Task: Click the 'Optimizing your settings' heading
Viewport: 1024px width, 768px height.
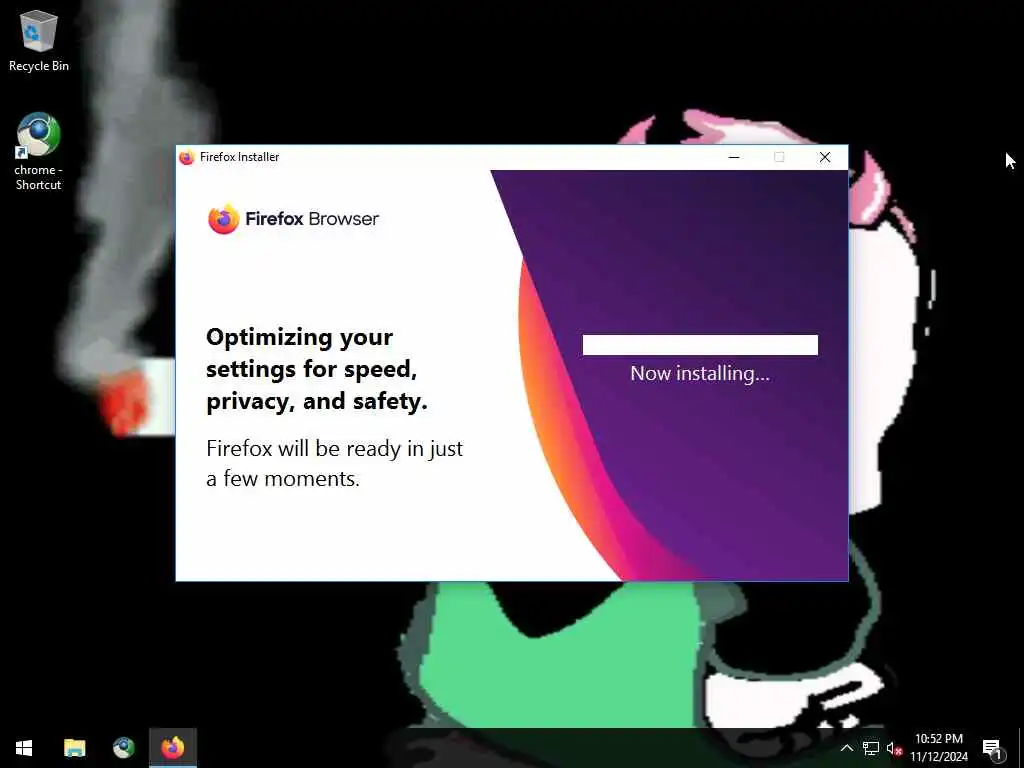Action: click(317, 370)
